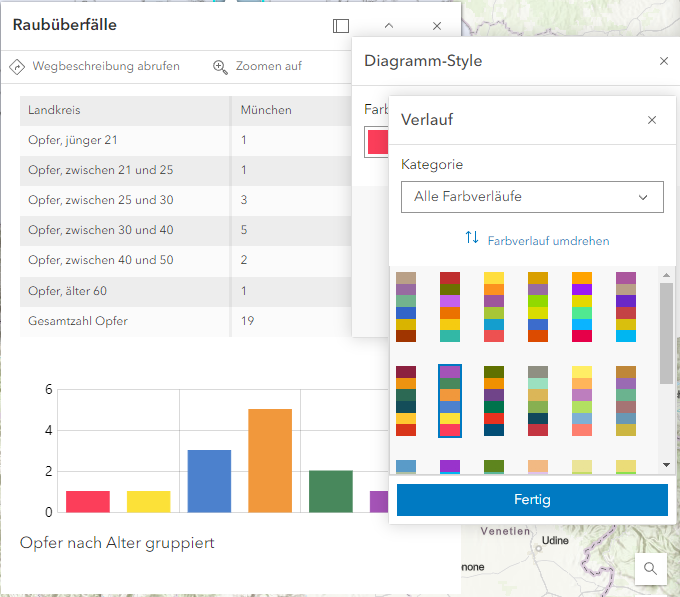Close the Raubüberfälle popup

[x=437, y=26]
